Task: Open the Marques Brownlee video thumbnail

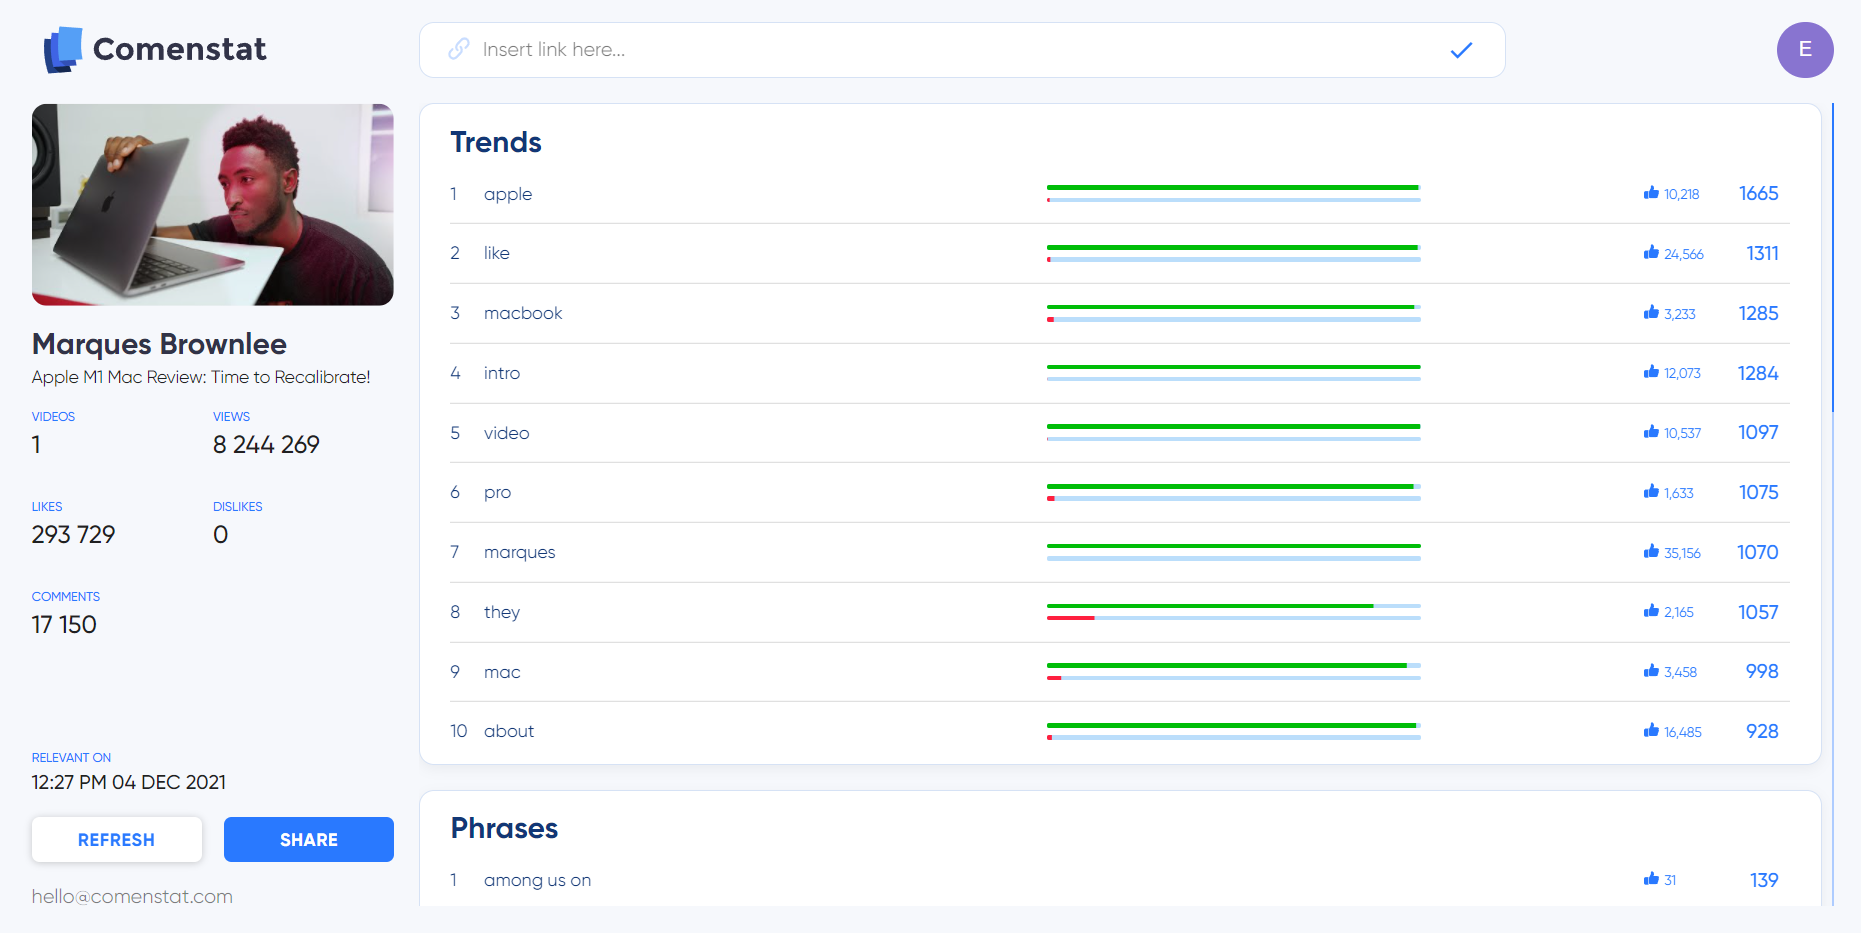Action: pos(213,205)
